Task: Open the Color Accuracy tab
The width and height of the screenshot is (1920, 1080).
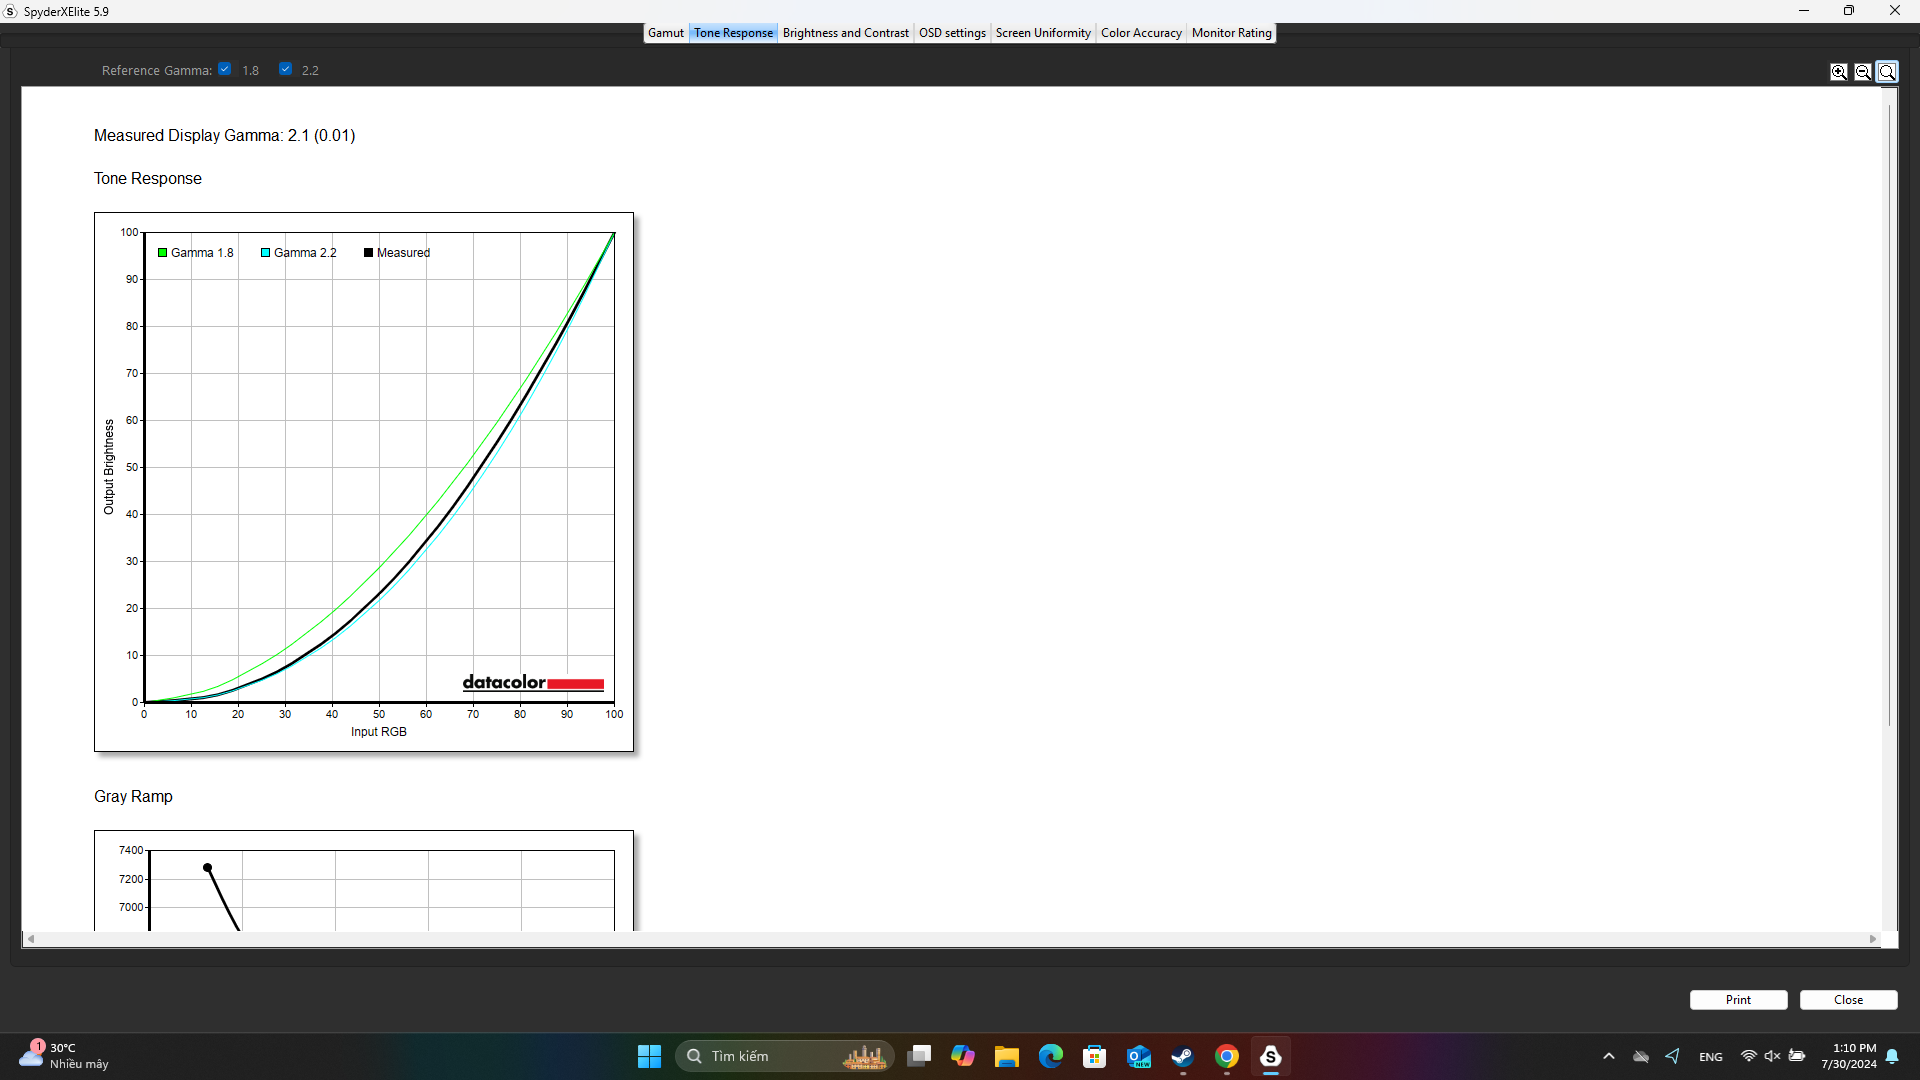Action: click(1141, 32)
